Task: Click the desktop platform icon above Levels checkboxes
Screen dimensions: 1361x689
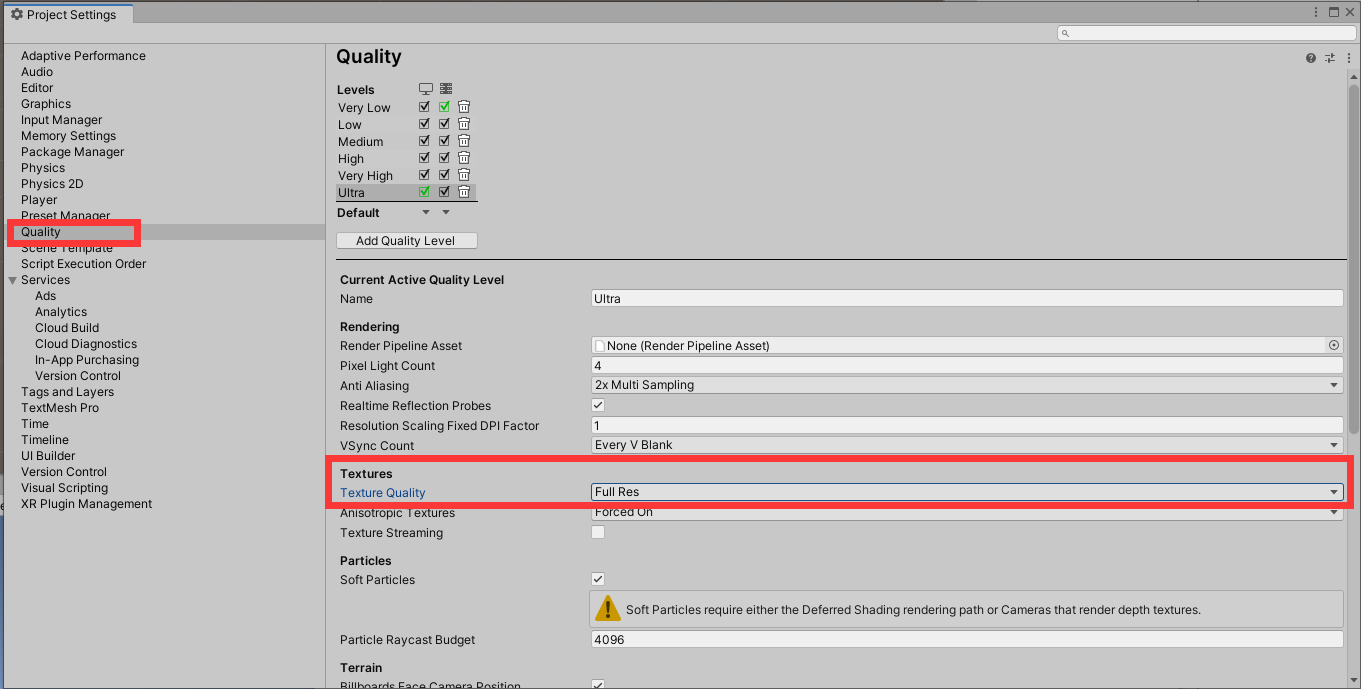Action: 425,88
